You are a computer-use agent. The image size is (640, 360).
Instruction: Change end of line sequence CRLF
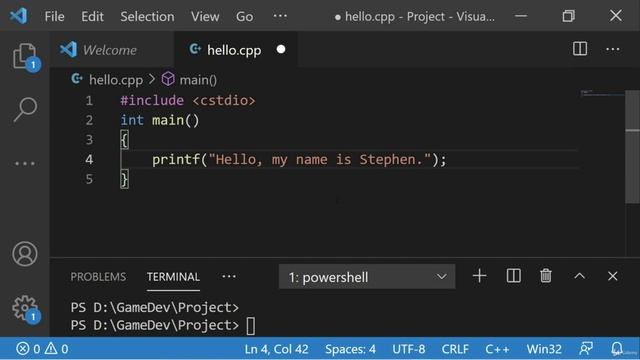click(455, 349)
